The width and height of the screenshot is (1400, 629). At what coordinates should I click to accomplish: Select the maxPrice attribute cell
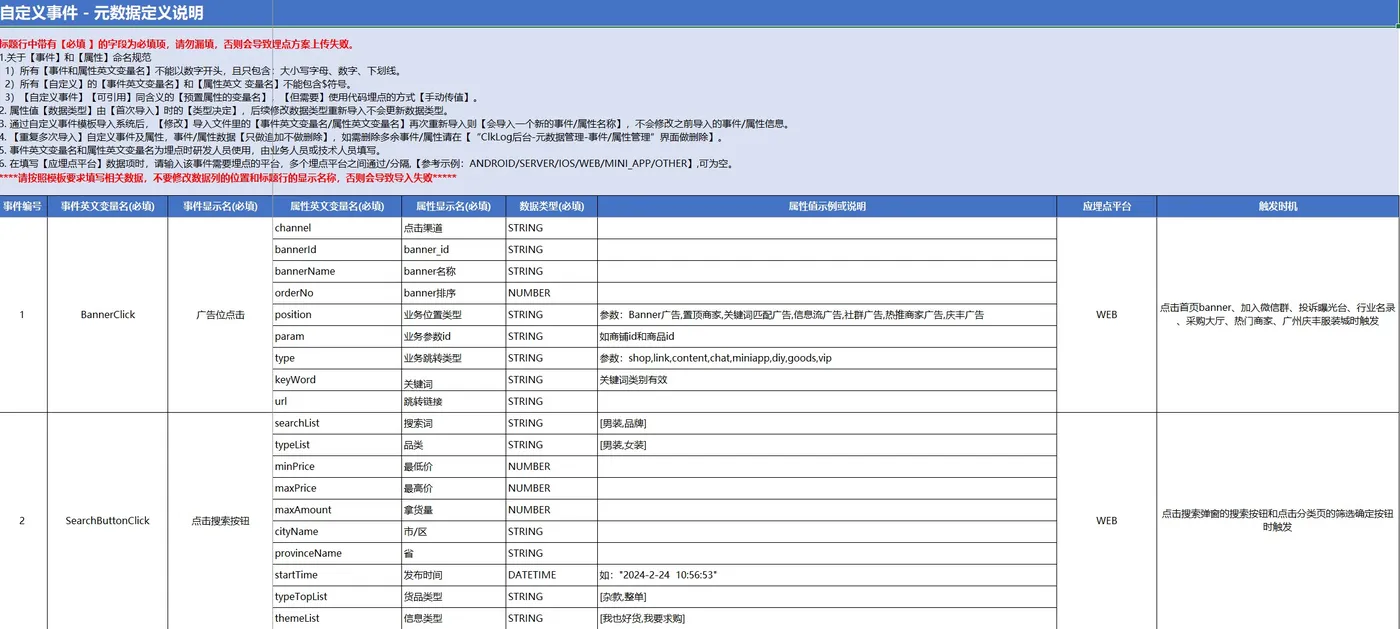click(337, 488)
